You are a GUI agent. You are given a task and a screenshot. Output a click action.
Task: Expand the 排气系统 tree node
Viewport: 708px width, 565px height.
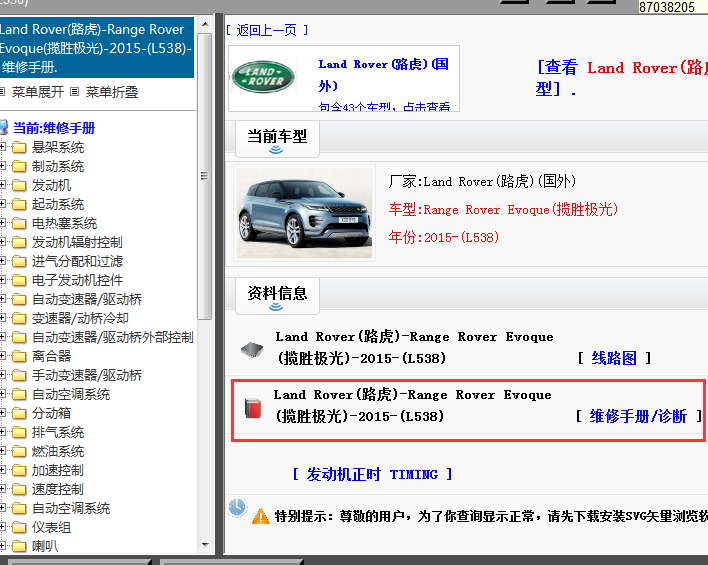point(2,432)
